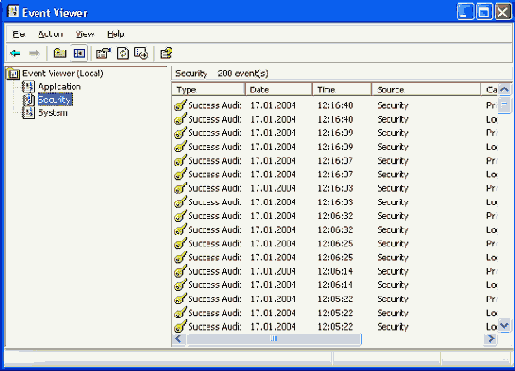Sort by the Time column header
Viewport: 515px width, 371px height.
coord(342,89)
